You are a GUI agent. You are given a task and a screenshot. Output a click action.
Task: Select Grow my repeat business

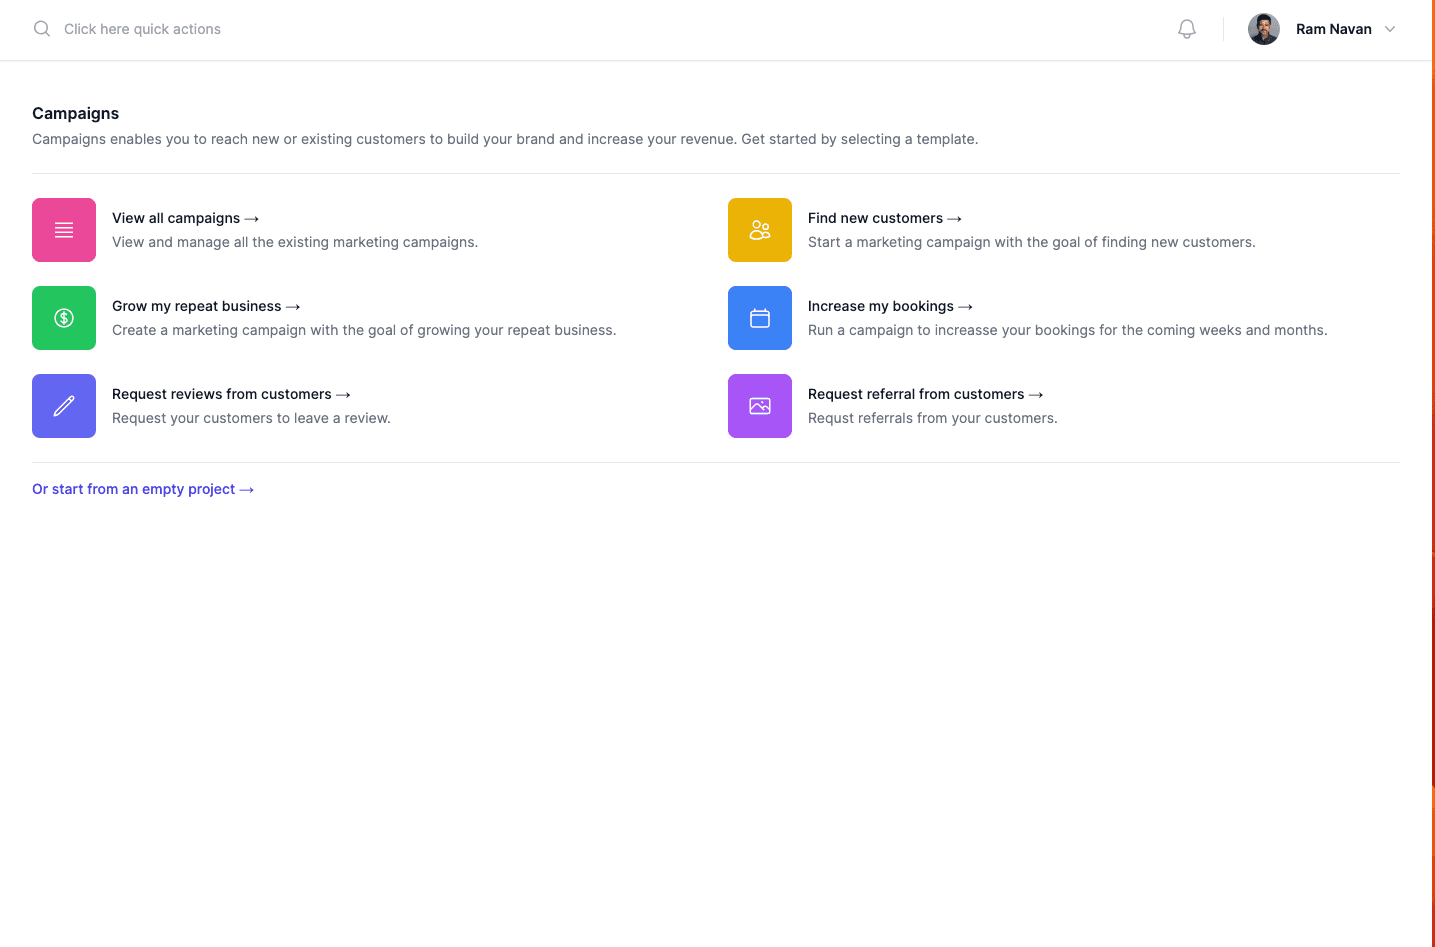(x=197, y=306)
